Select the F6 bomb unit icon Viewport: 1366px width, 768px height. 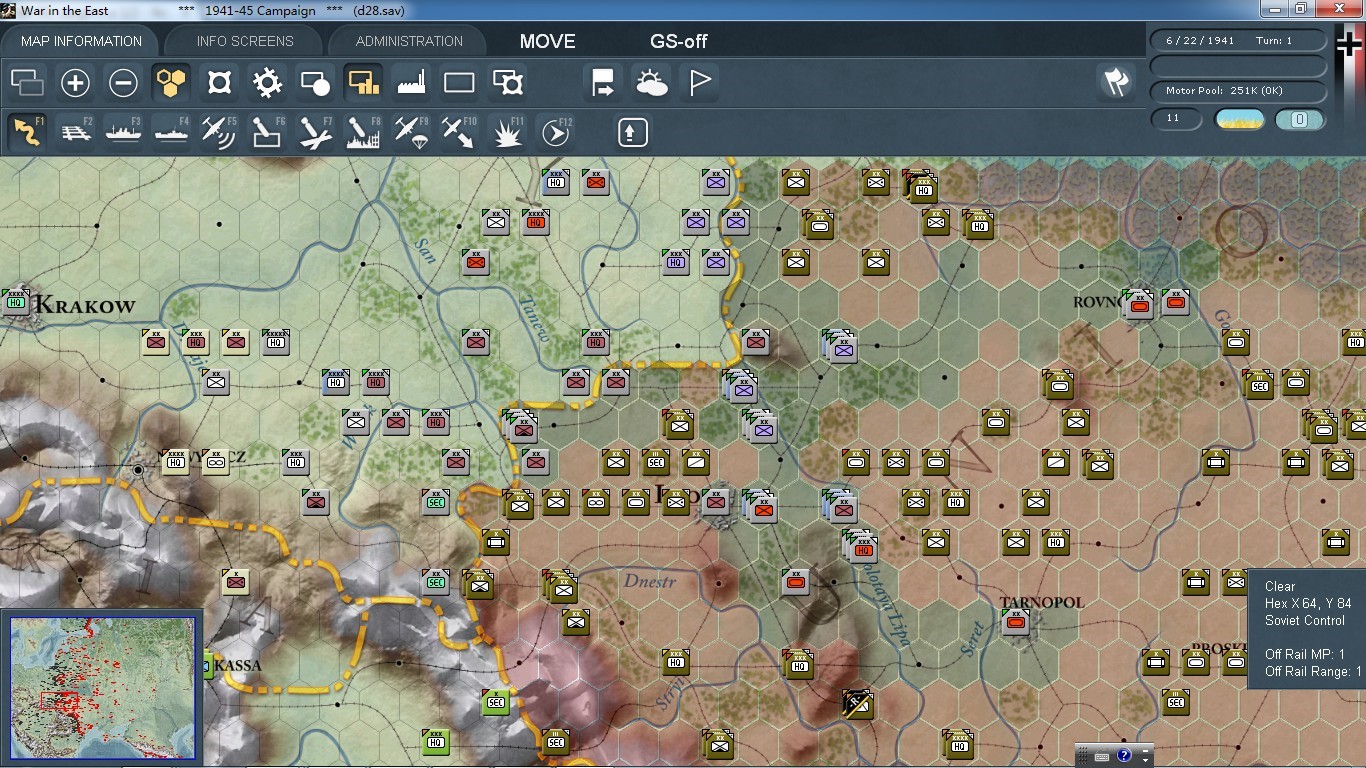click(x=267, y=132)
